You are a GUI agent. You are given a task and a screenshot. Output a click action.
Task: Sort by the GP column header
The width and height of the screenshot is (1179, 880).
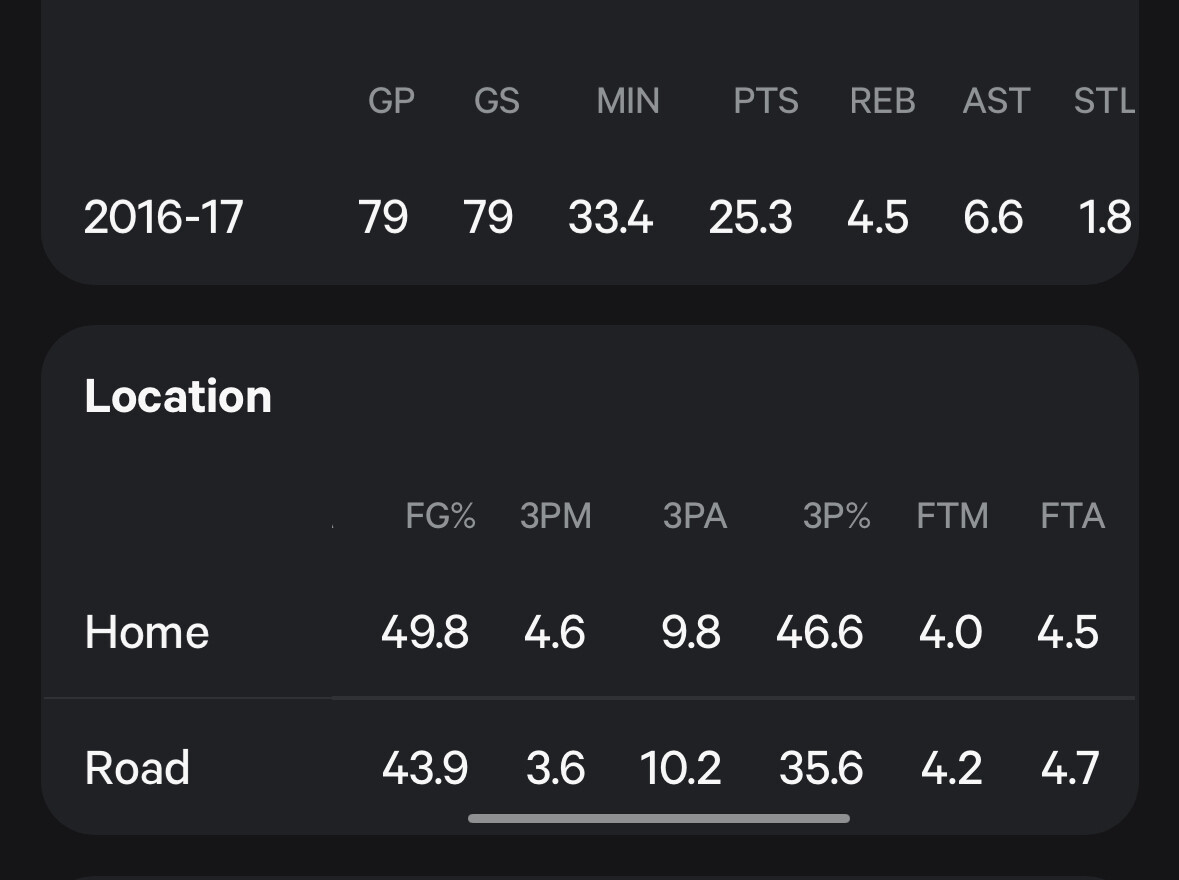(391, 101)
